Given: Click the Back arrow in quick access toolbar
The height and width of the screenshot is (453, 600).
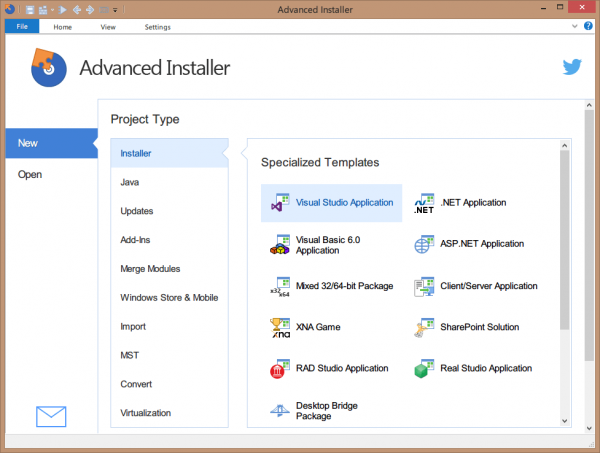Looking at the screenshot, I should (x=77, y=10).
